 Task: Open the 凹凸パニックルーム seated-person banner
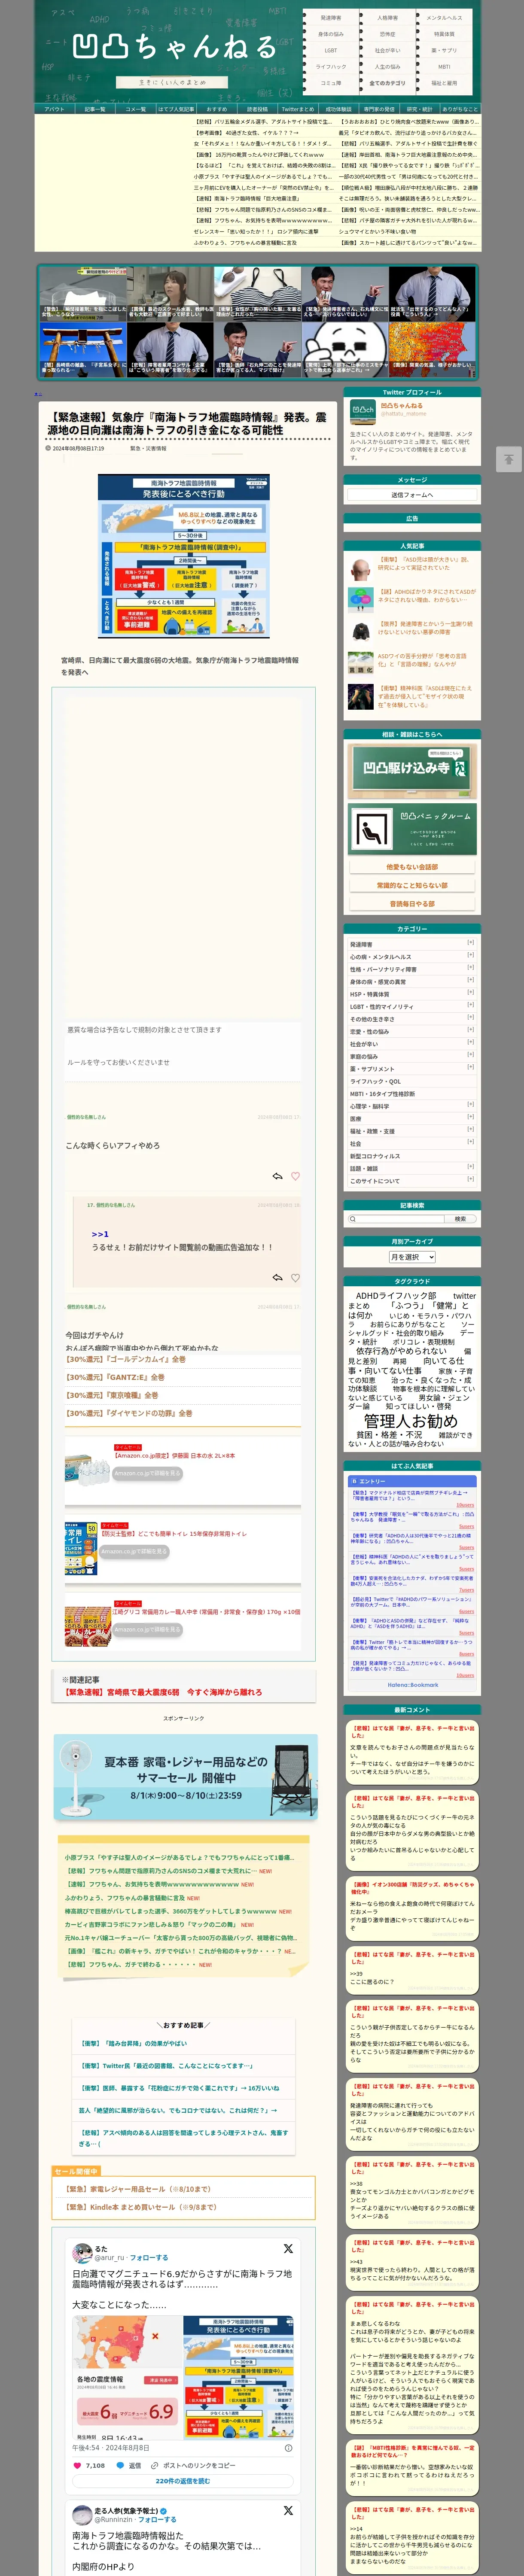[x=412, y=828]
